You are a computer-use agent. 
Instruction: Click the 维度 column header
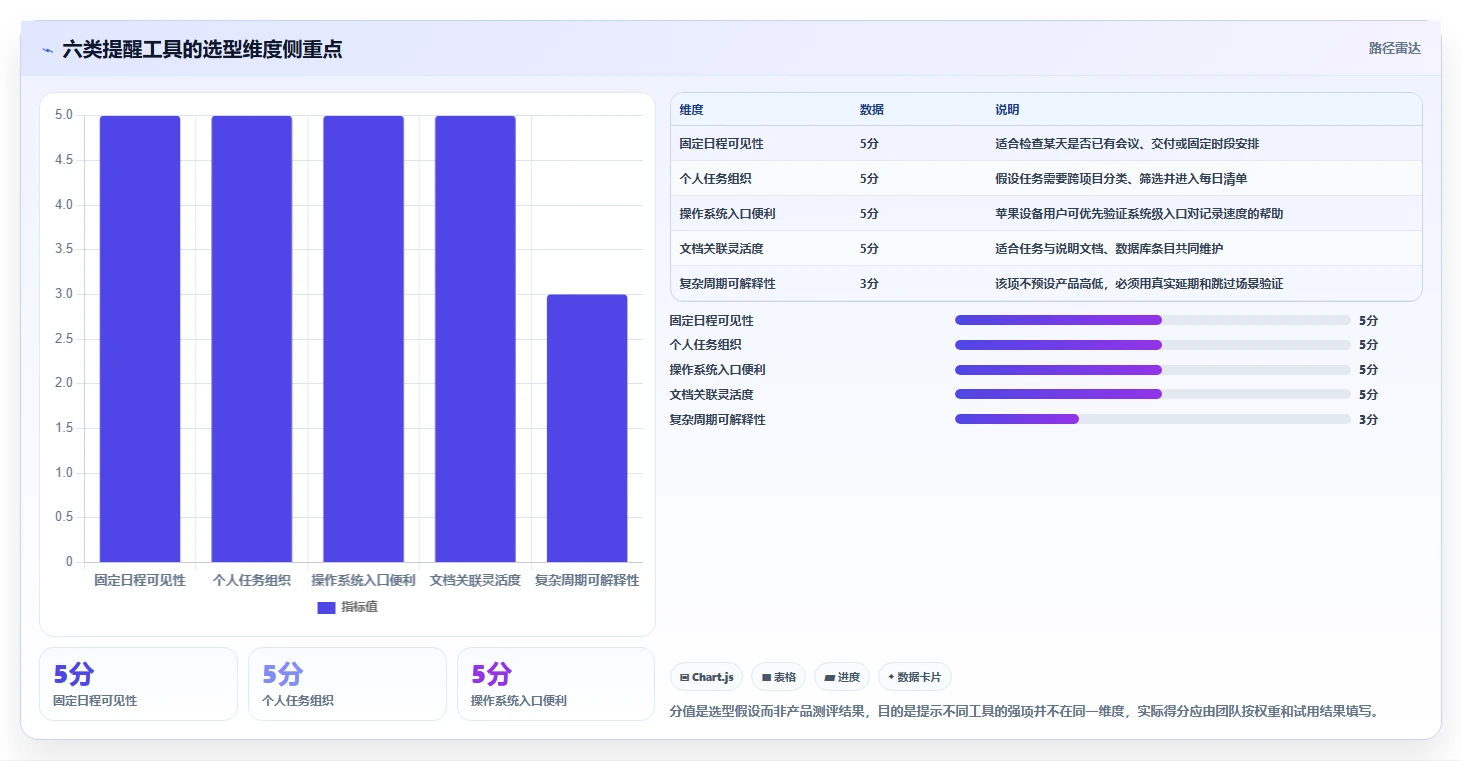tap(691, 110)
